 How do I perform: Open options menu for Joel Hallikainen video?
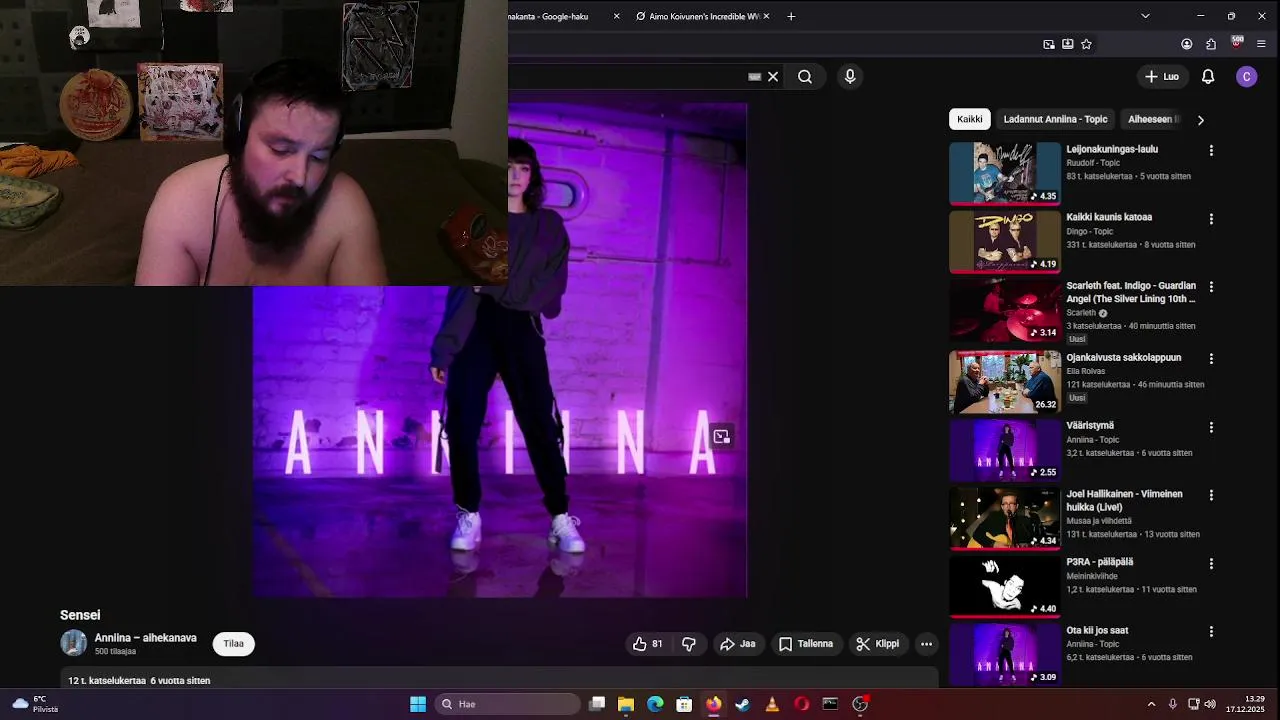click(1211, 495)
